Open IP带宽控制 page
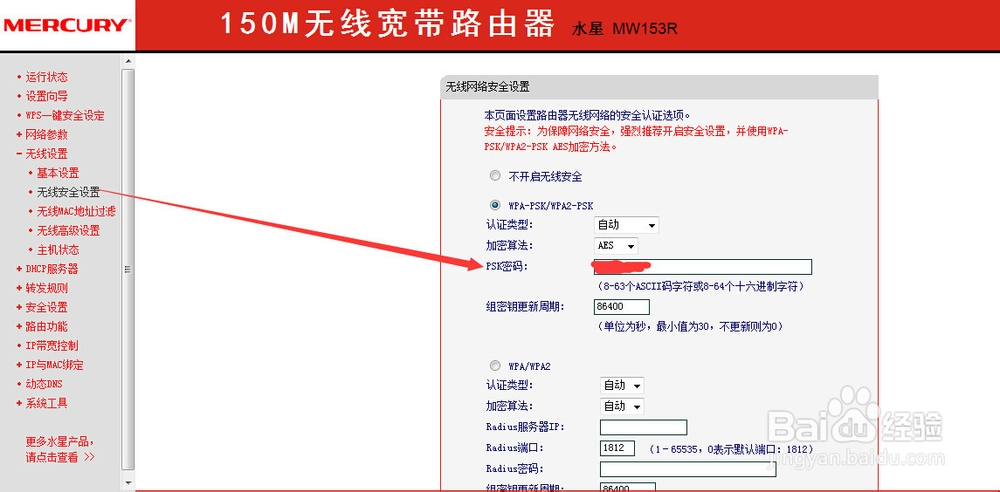Viewport: 1000px width, 492px height. [51, 345]
